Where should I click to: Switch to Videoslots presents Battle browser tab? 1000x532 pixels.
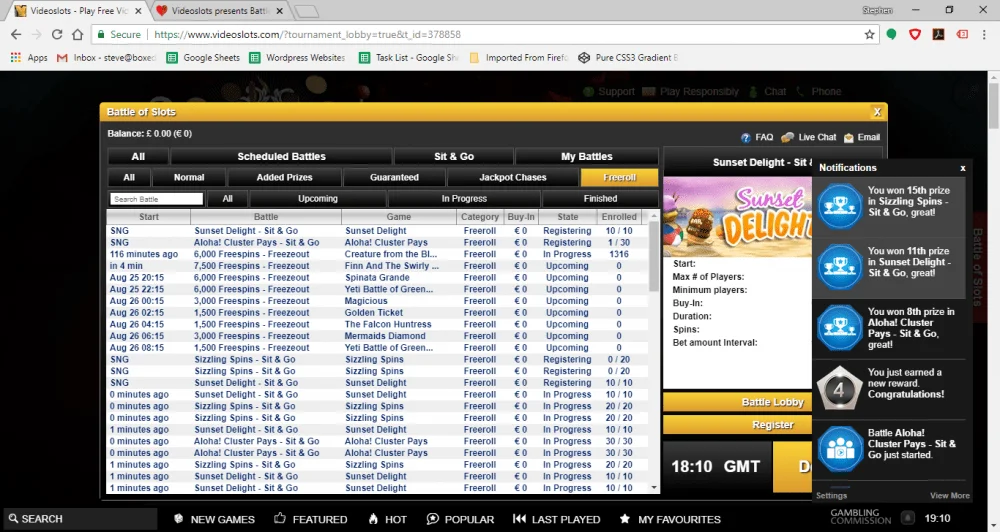coord(221,11)
